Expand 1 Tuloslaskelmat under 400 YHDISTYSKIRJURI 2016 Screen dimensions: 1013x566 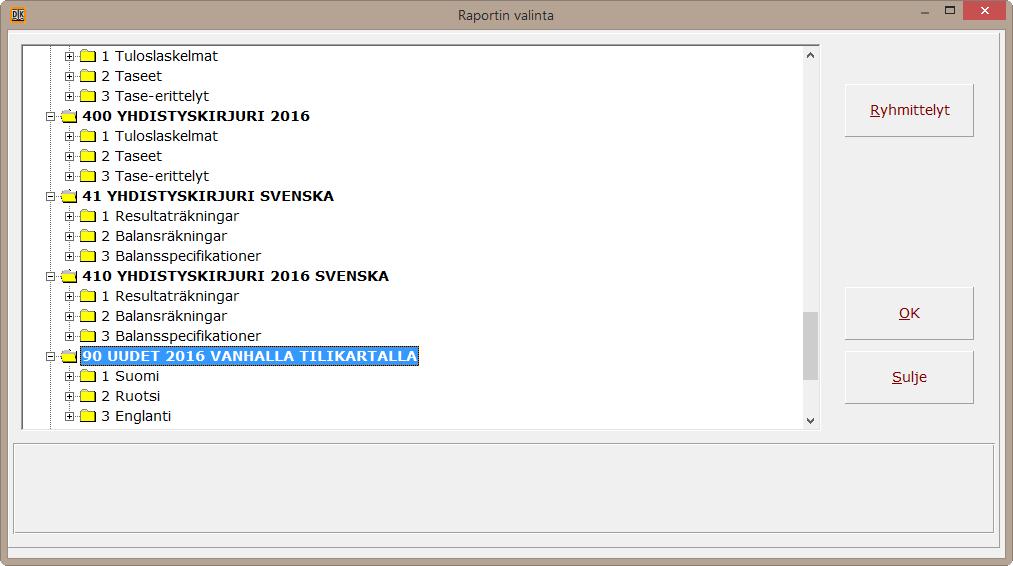click(69, 137)
